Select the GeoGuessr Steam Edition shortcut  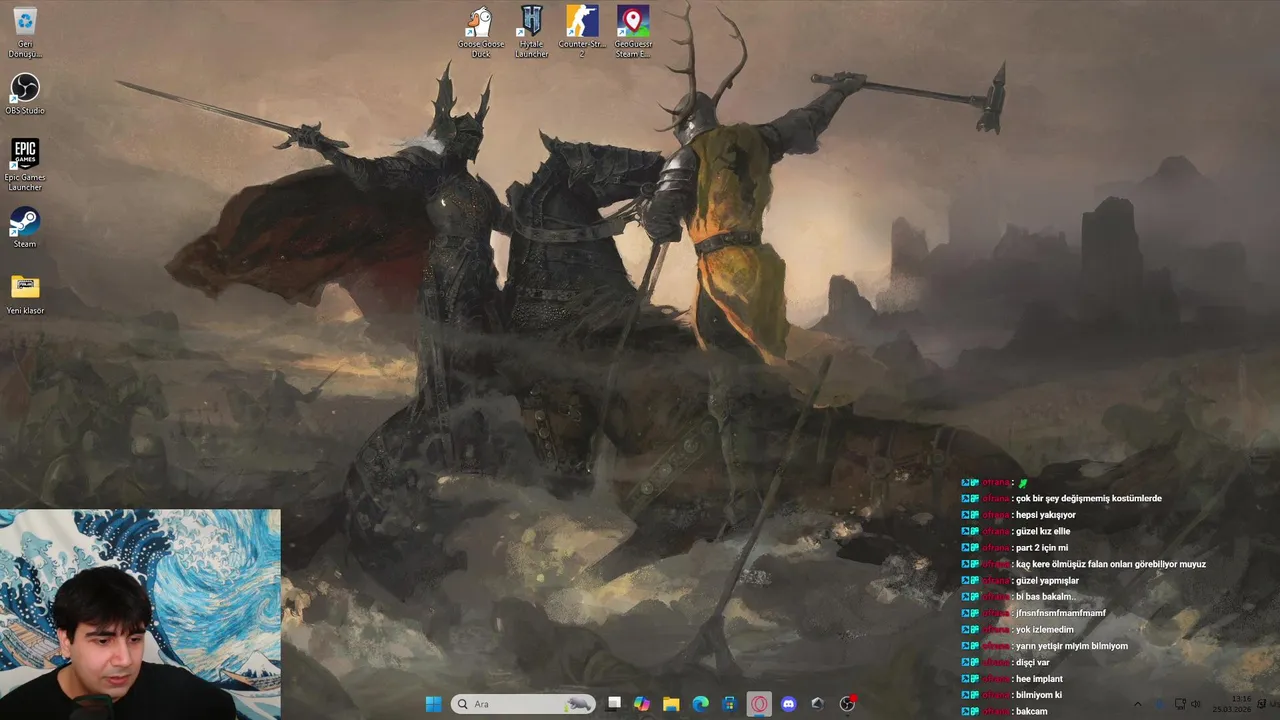pos(632,32)
